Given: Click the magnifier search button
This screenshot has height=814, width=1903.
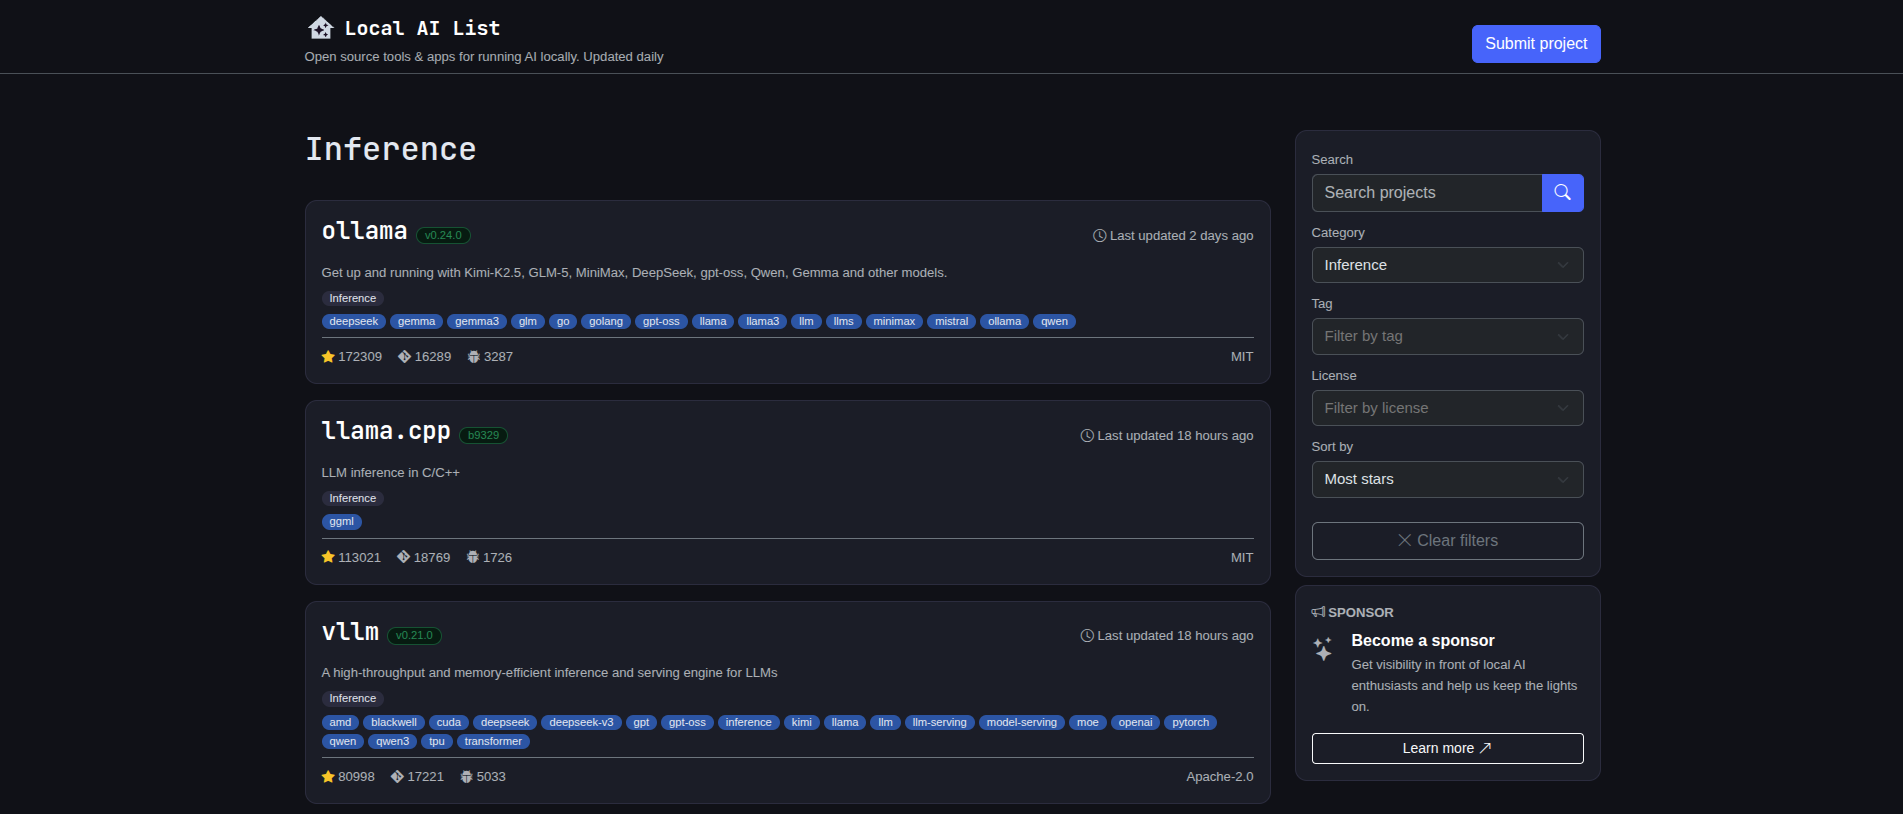Looking at the screenshot, I should [x=1562, y=193].
